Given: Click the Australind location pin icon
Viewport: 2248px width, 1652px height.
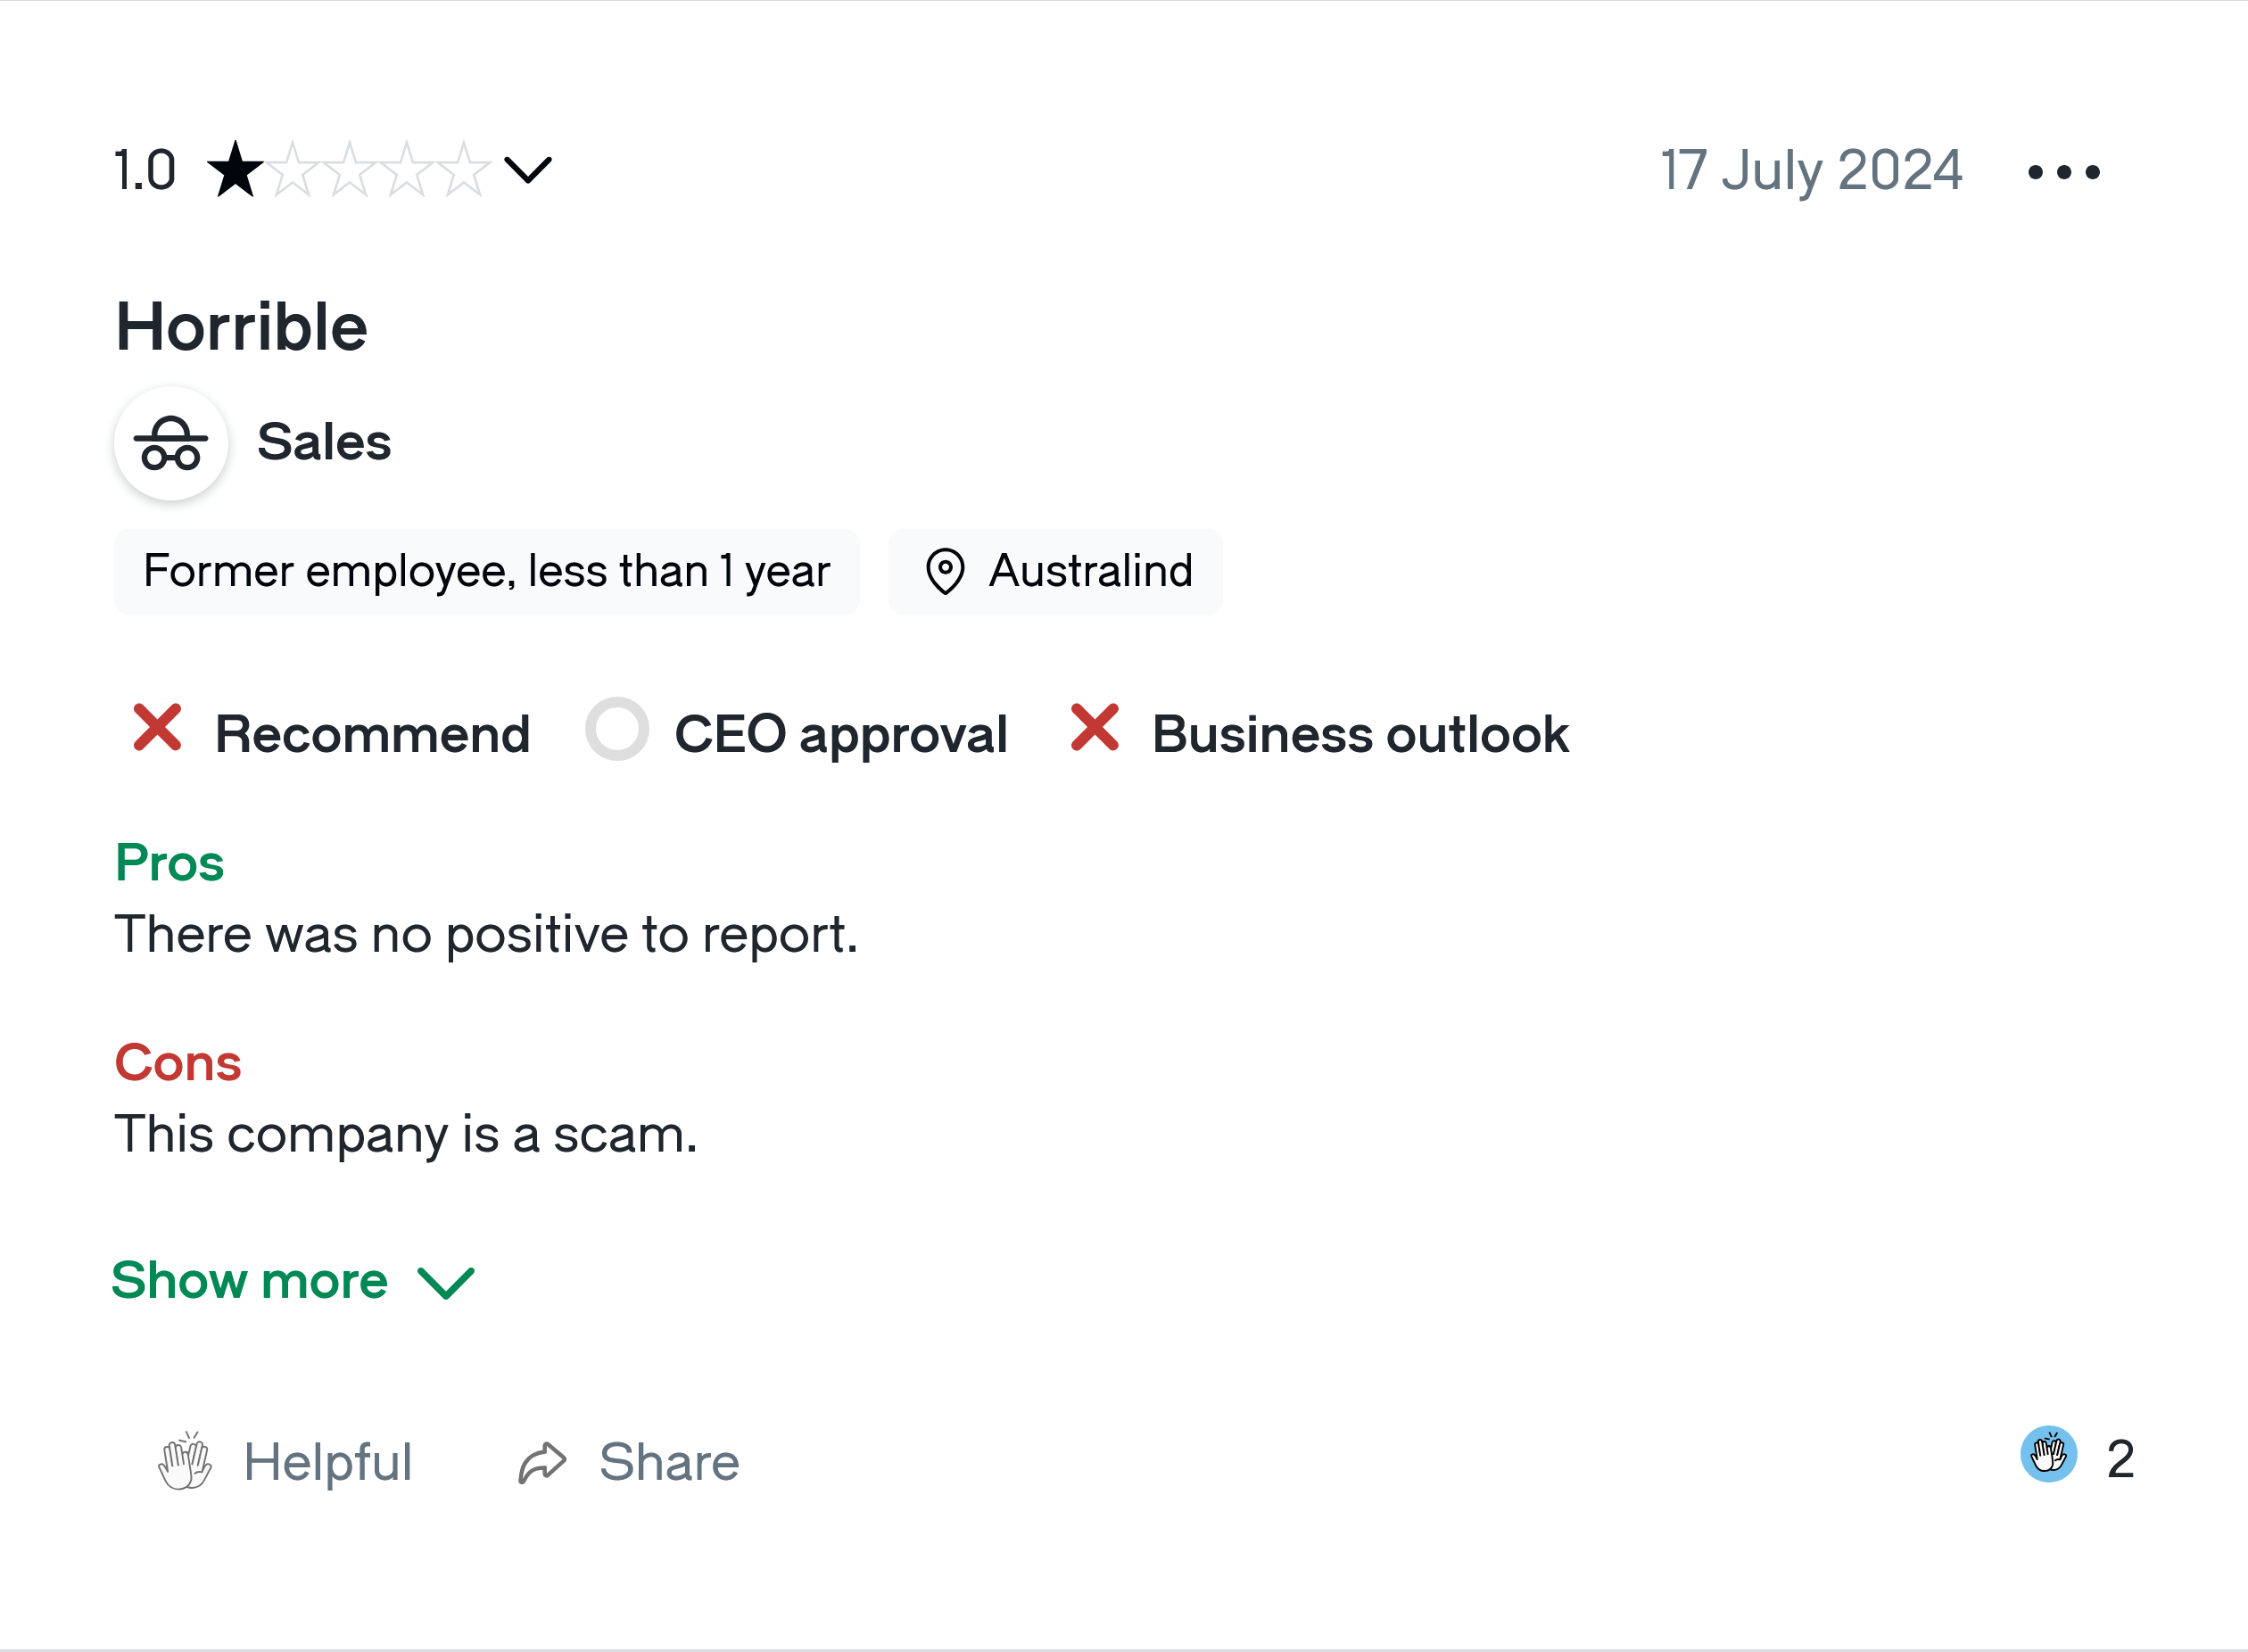Looking at the screenshot, I should [944, 571].
